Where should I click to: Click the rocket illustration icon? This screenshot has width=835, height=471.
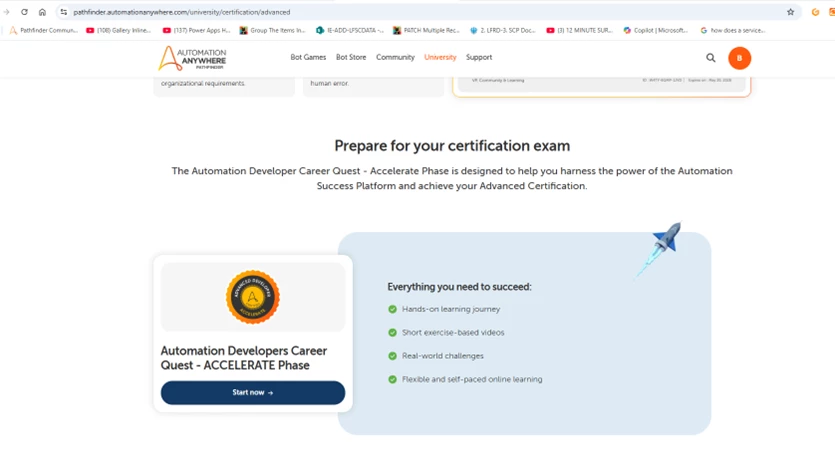(x=659, y=248)
